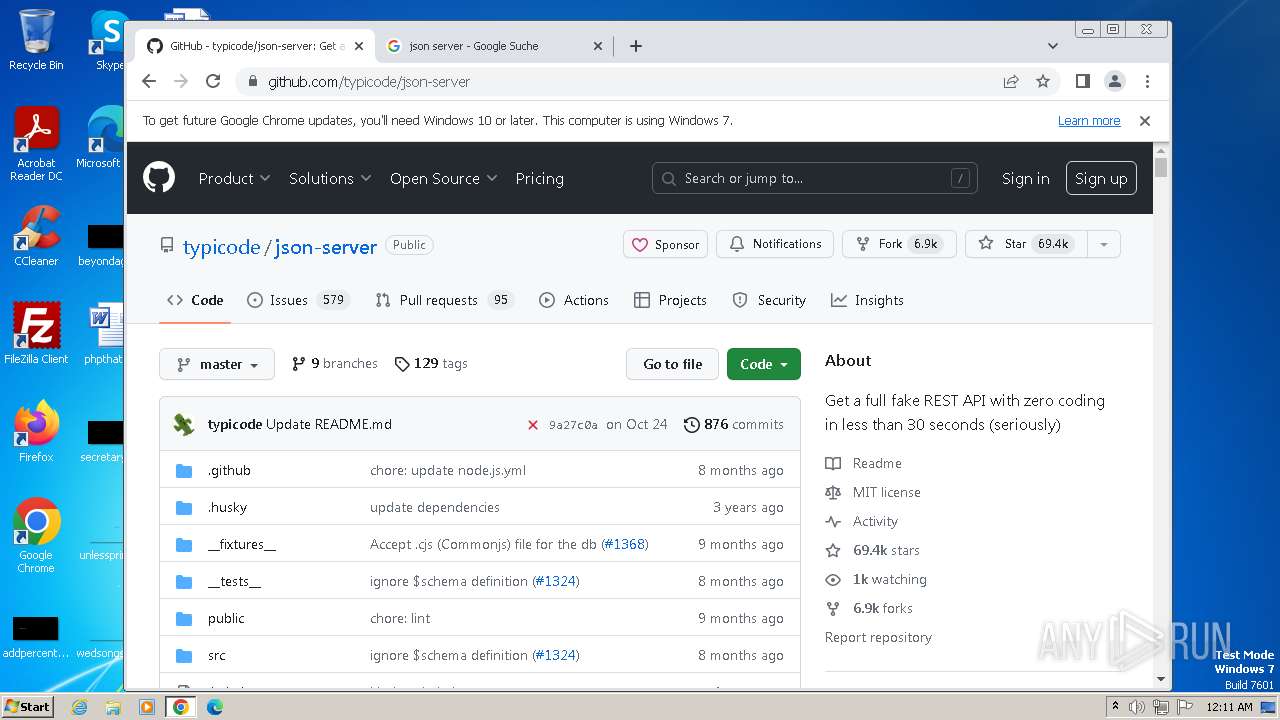
Task: Expand the Open Source dropdown menu
Action: (x=444, y=178)
